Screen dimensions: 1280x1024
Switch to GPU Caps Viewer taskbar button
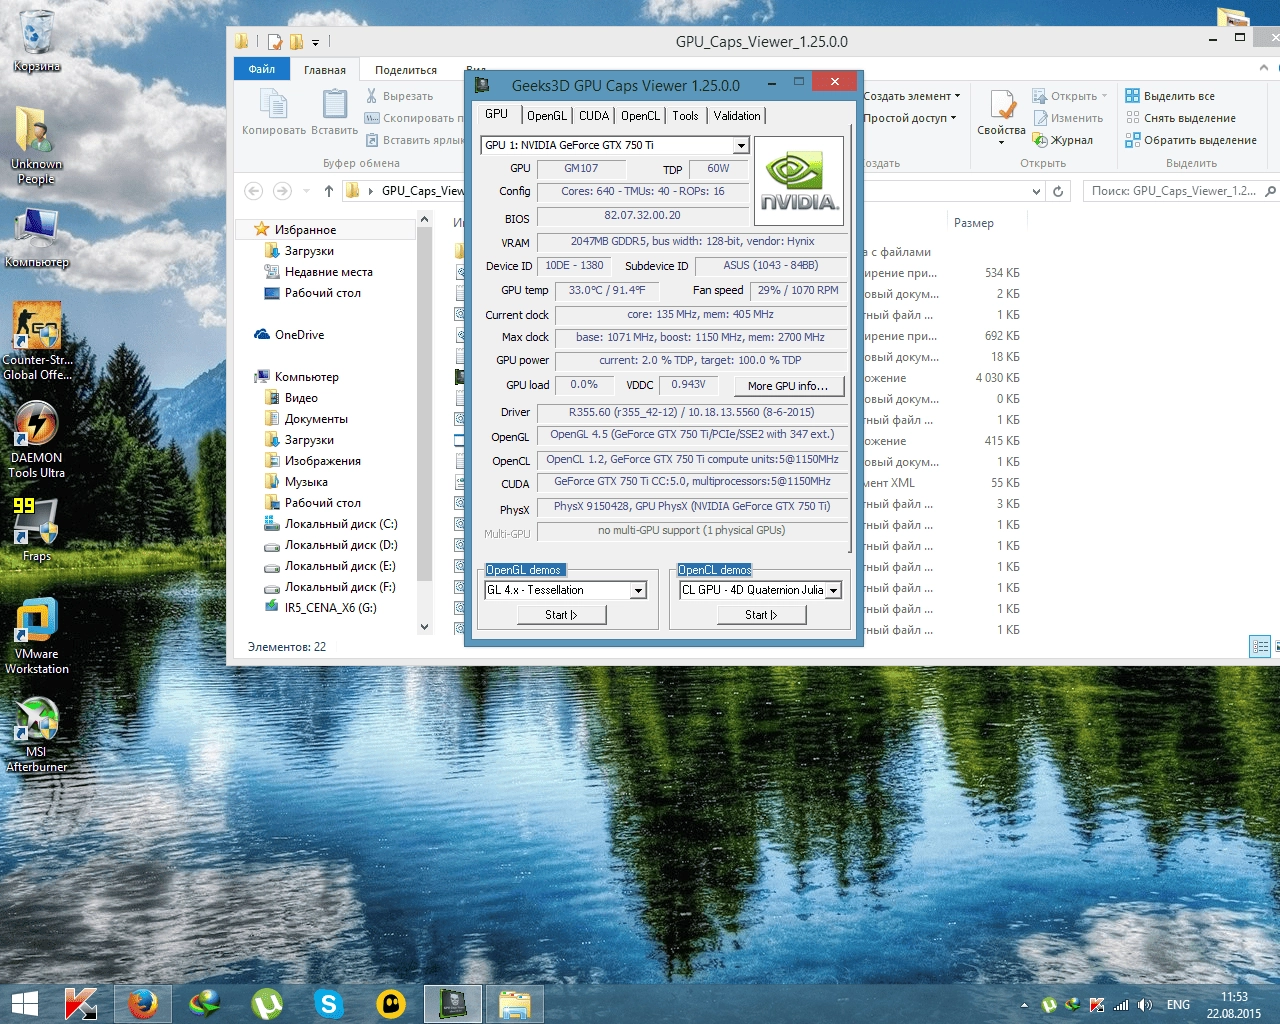tap(453, 1004)
